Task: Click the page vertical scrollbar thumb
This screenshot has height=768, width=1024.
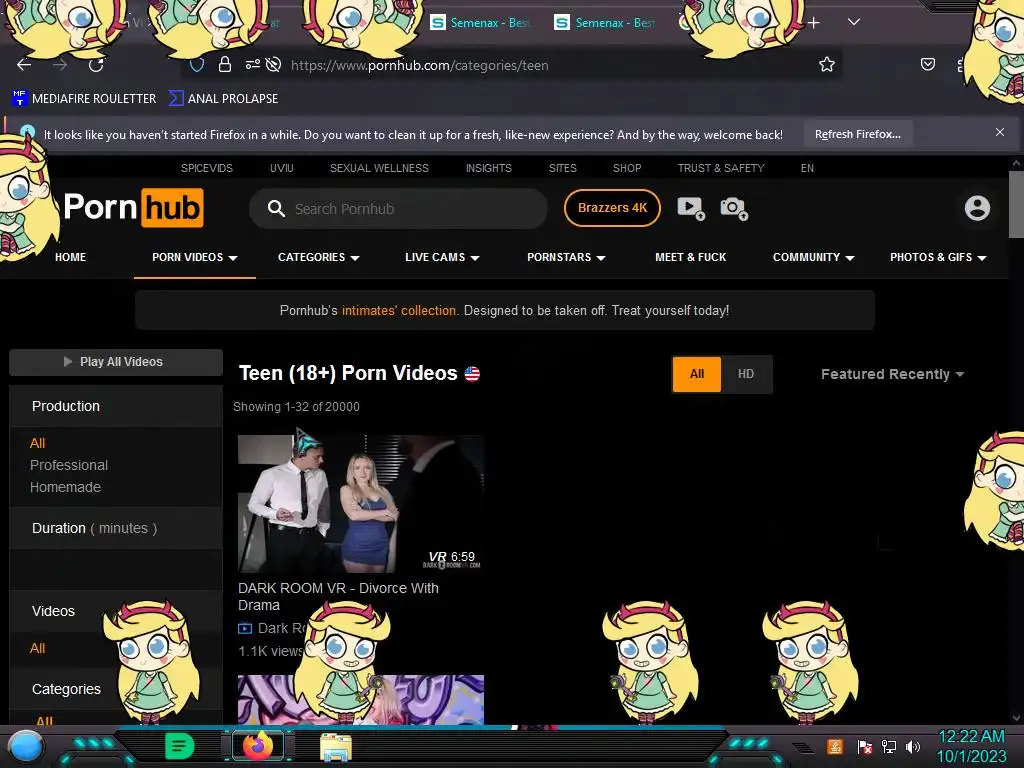Action: point(1016,204)
